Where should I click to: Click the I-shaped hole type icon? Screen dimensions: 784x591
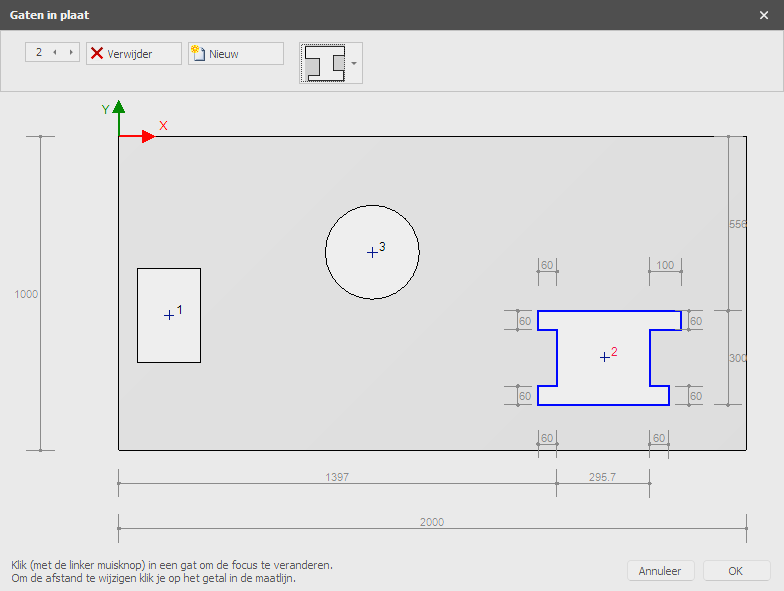(x=324, y=63)
